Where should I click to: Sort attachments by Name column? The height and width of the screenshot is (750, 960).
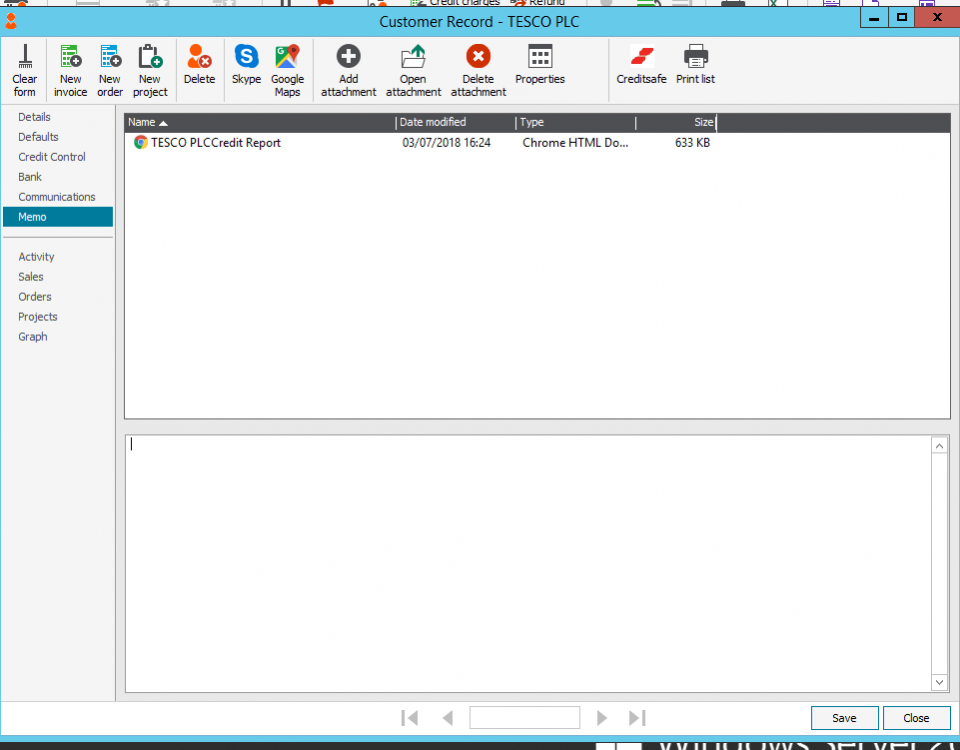click(260, 122)
